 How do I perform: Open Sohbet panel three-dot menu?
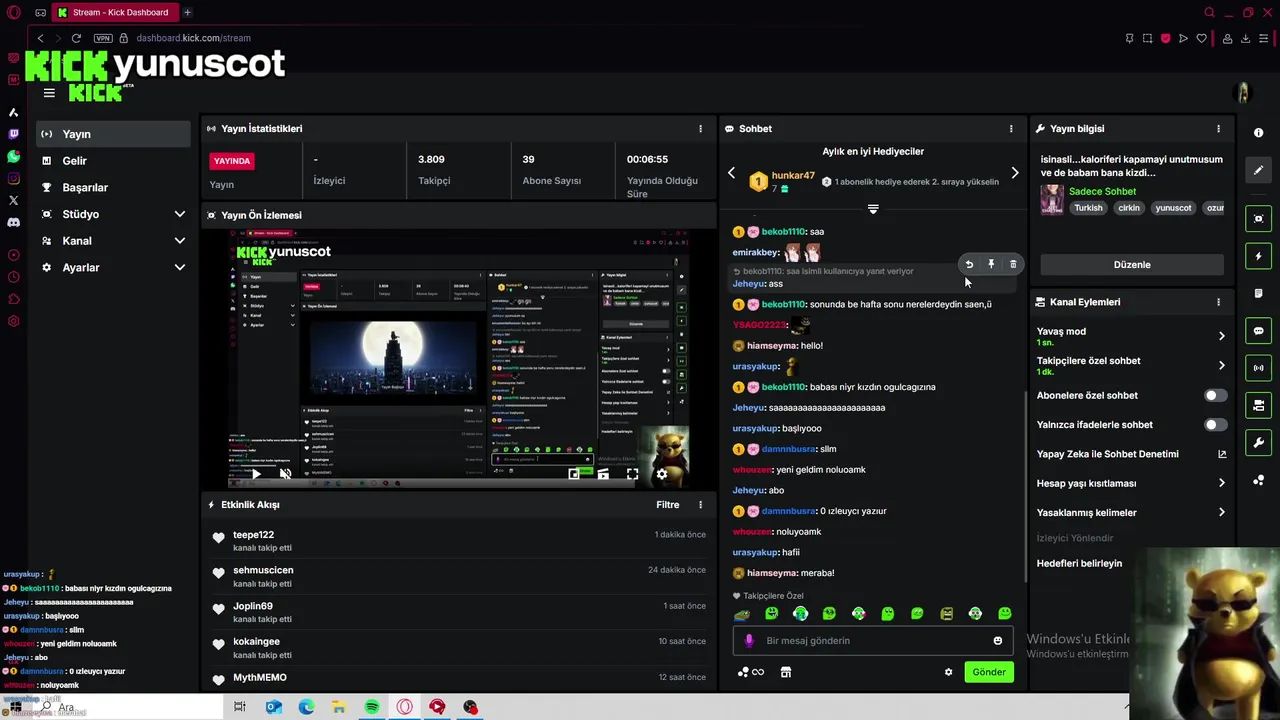tap(1011, 129)
